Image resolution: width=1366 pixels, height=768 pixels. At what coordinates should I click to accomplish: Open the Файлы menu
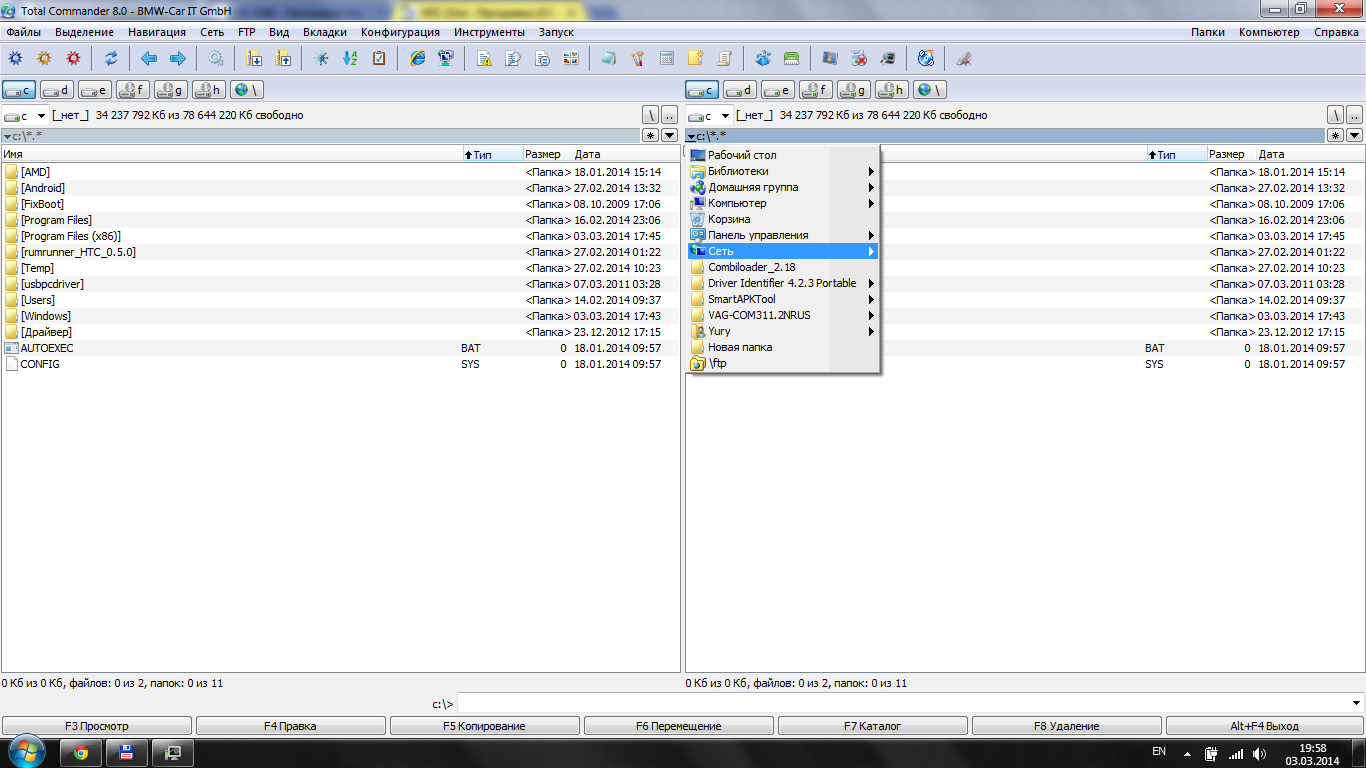point(24,32)
